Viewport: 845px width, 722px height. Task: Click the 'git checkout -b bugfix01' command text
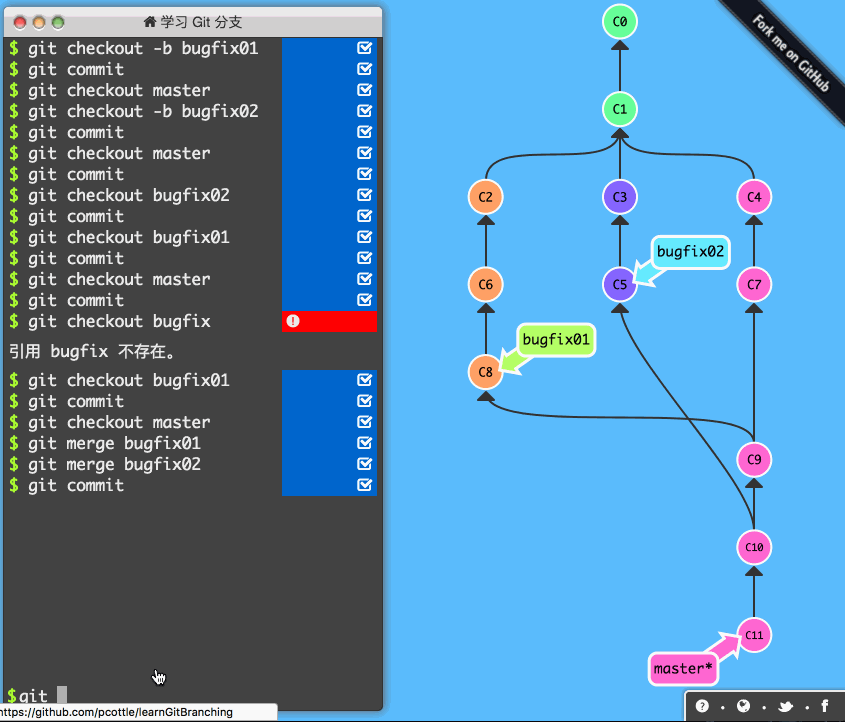143,48
